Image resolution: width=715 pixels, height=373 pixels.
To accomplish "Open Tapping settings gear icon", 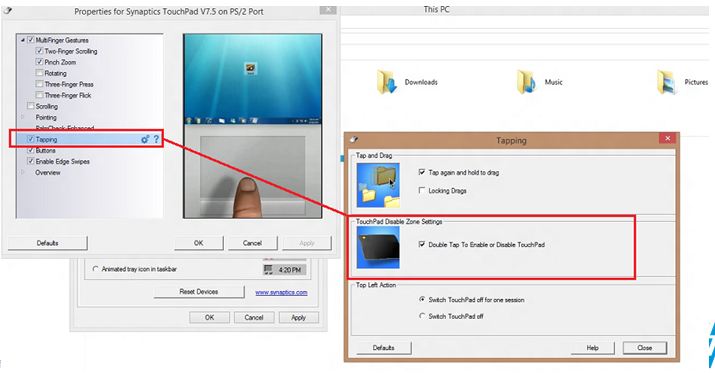I will 145,140.
